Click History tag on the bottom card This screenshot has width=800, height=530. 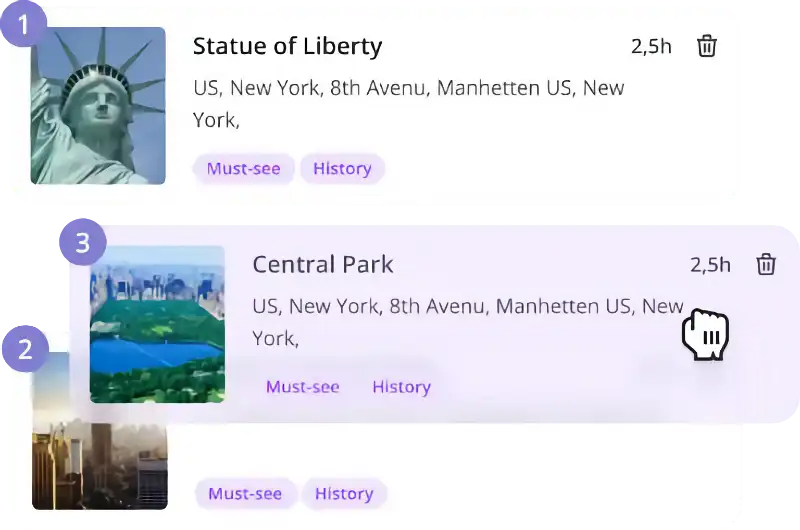pos(344,493)
